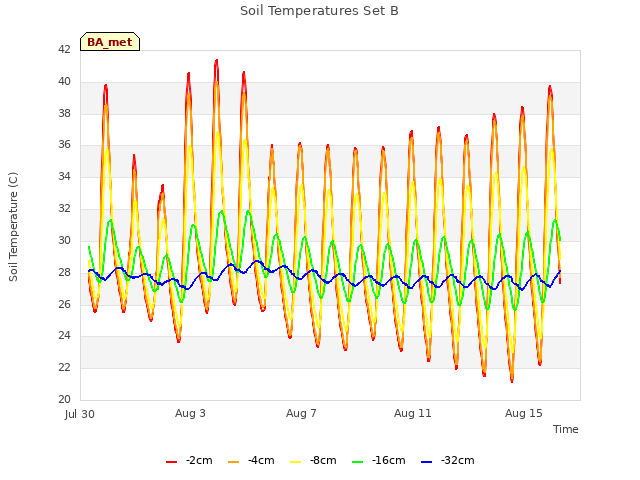Screen dimensions: 640x480
Task: Toggle the -32cm series in legend
Action: [447, 461]
